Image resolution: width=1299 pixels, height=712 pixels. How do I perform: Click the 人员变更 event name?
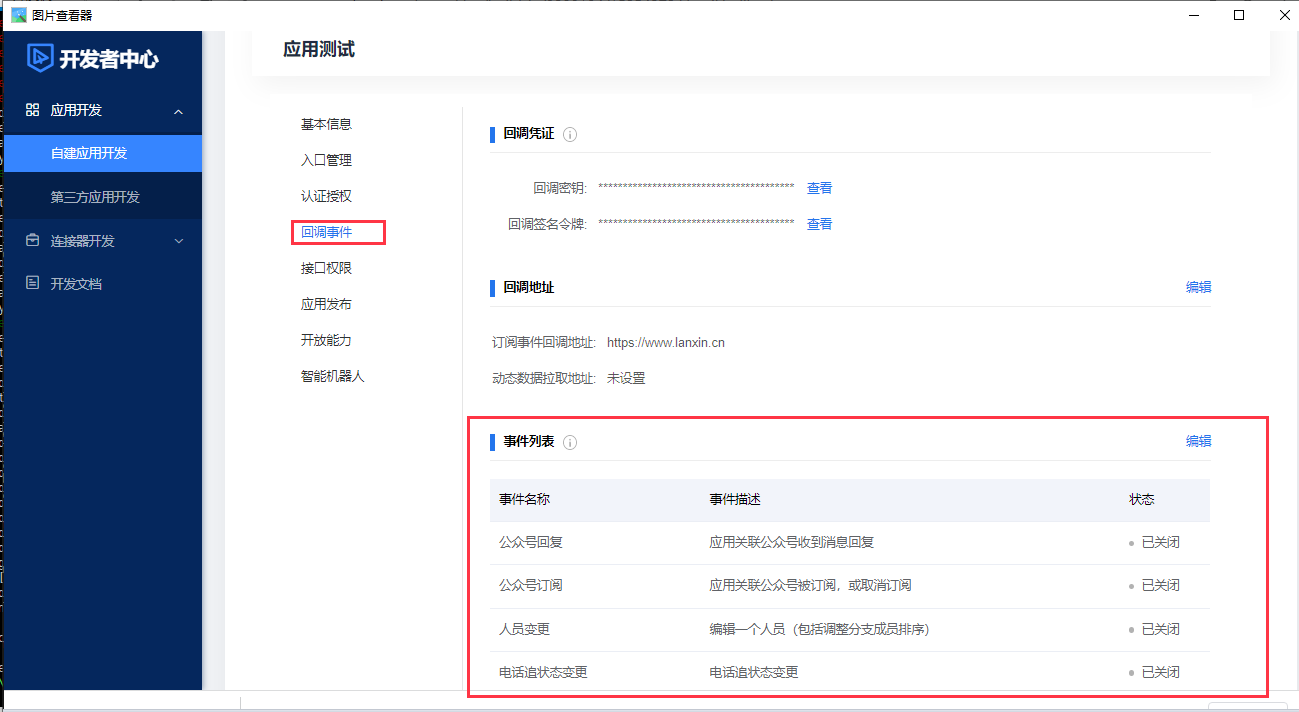pyautogui.click(x=524, y=629)
